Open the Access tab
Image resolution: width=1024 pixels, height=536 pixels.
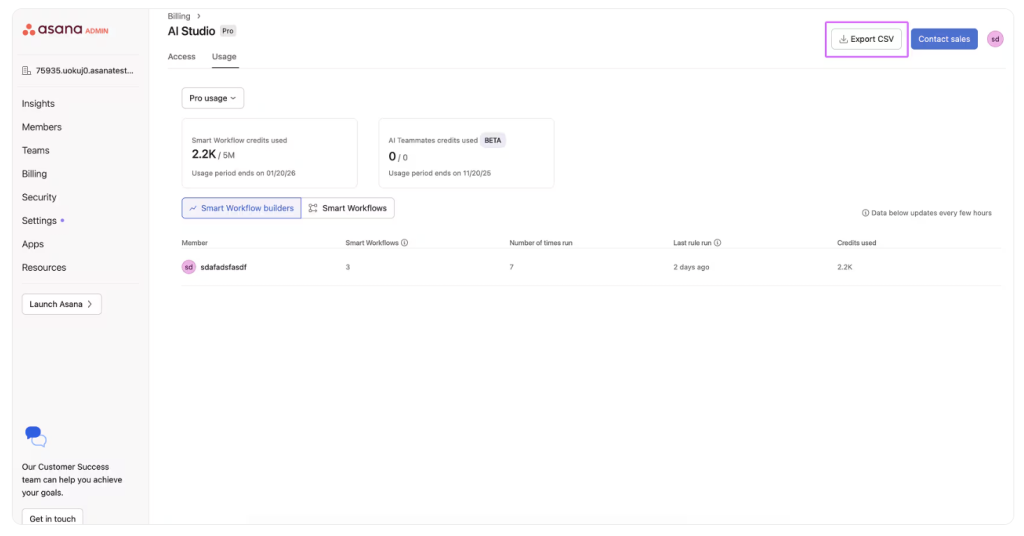point(182,57)
